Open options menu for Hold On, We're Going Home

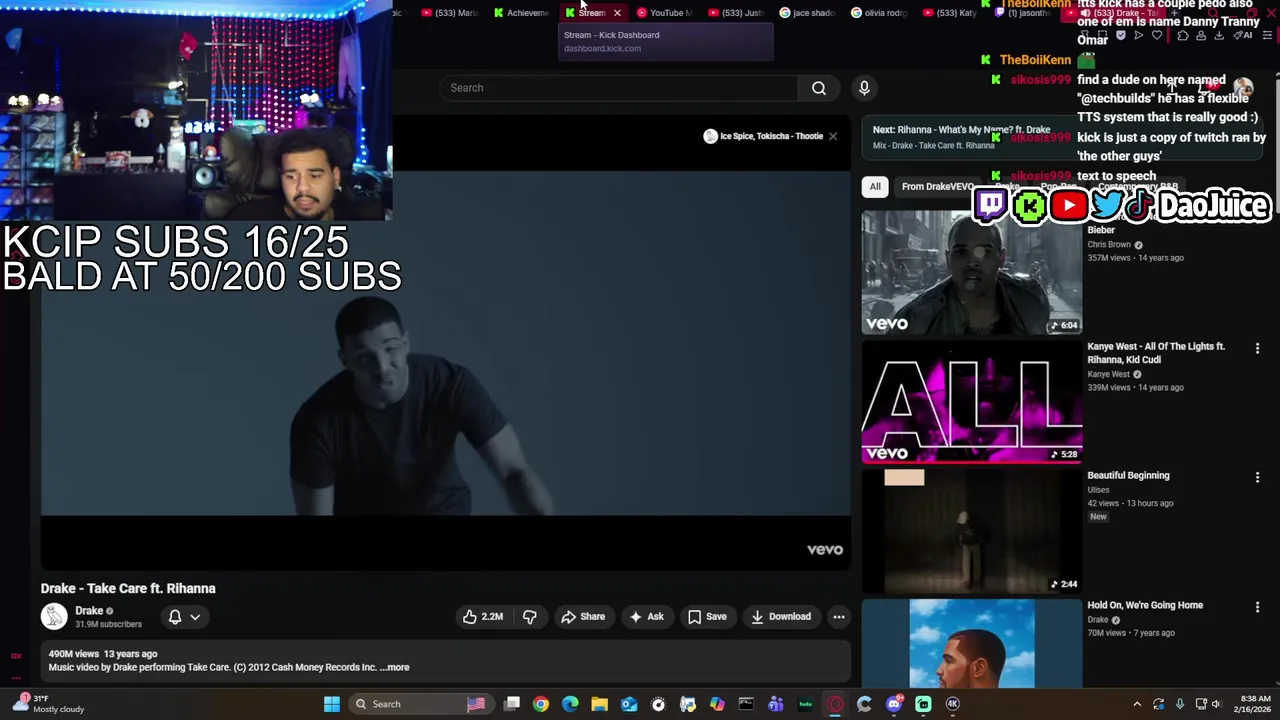click(x=1257, y=607)
